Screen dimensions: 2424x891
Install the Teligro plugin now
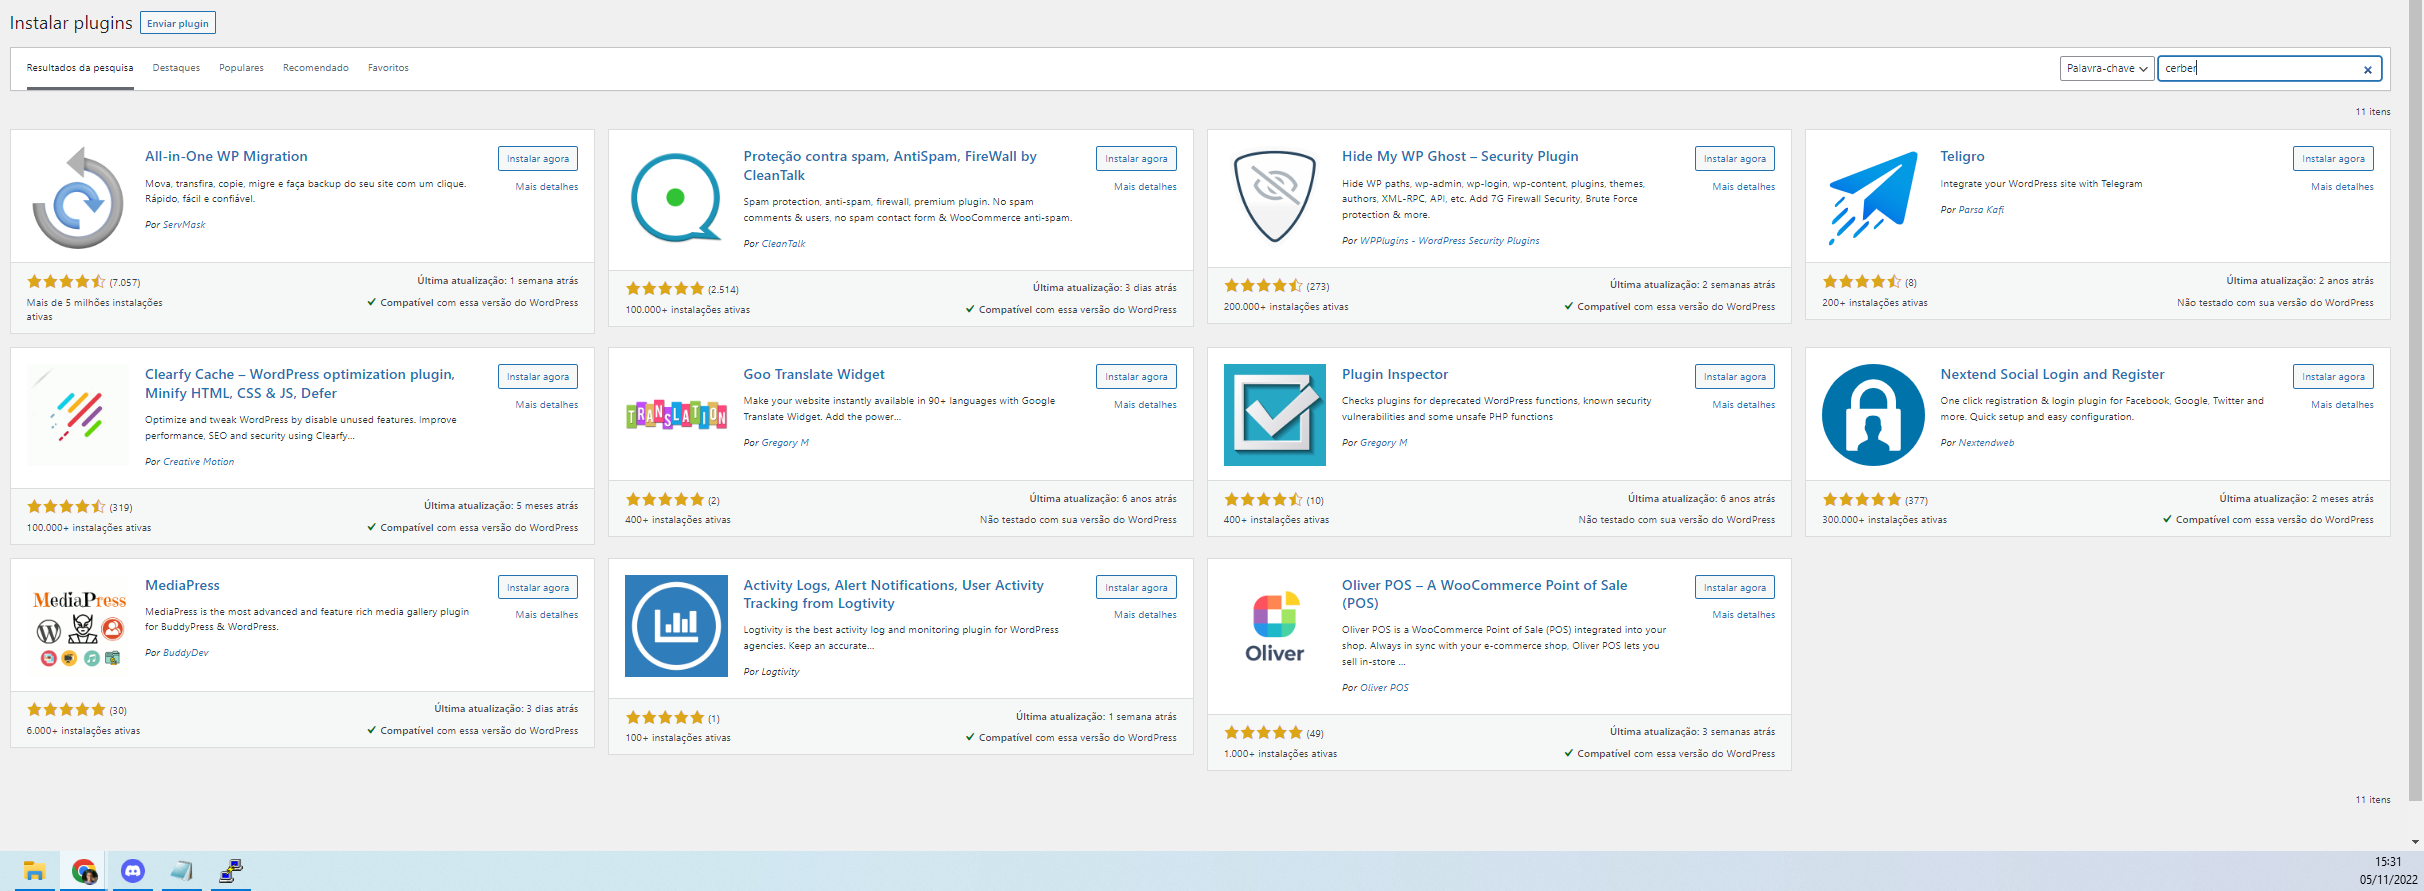click(x=2333, y=158)
